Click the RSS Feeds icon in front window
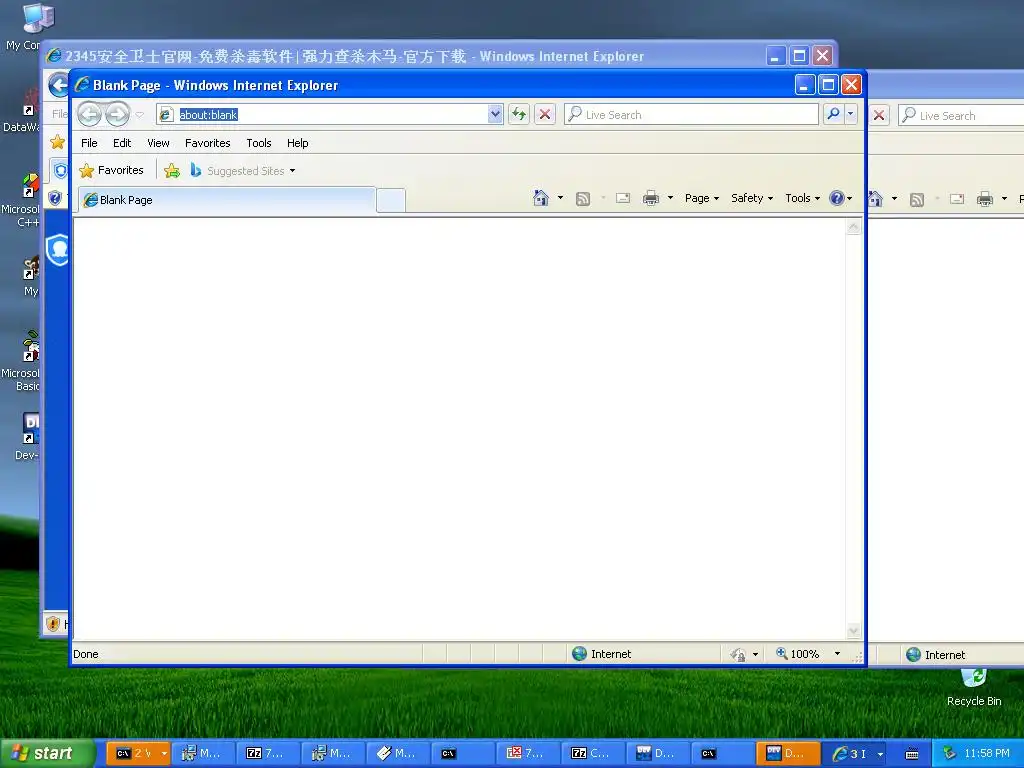This screenshot has width=1024, height=768. tap(583, 199)
